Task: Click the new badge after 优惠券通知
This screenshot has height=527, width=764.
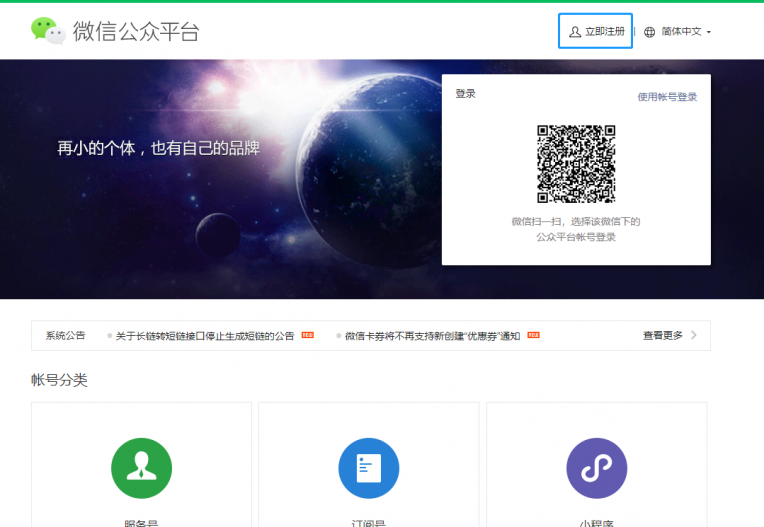Action: (x=534, y=335)
